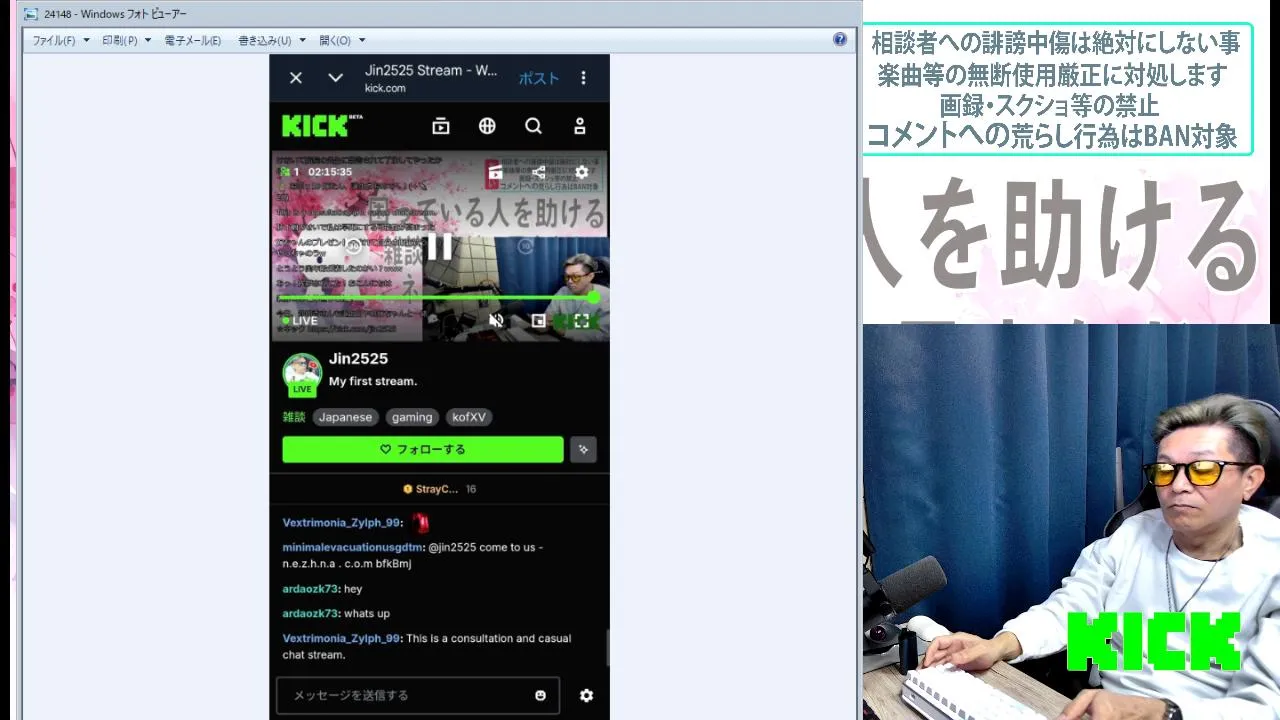Open the 書き込み(U) menu

[265, 40]
